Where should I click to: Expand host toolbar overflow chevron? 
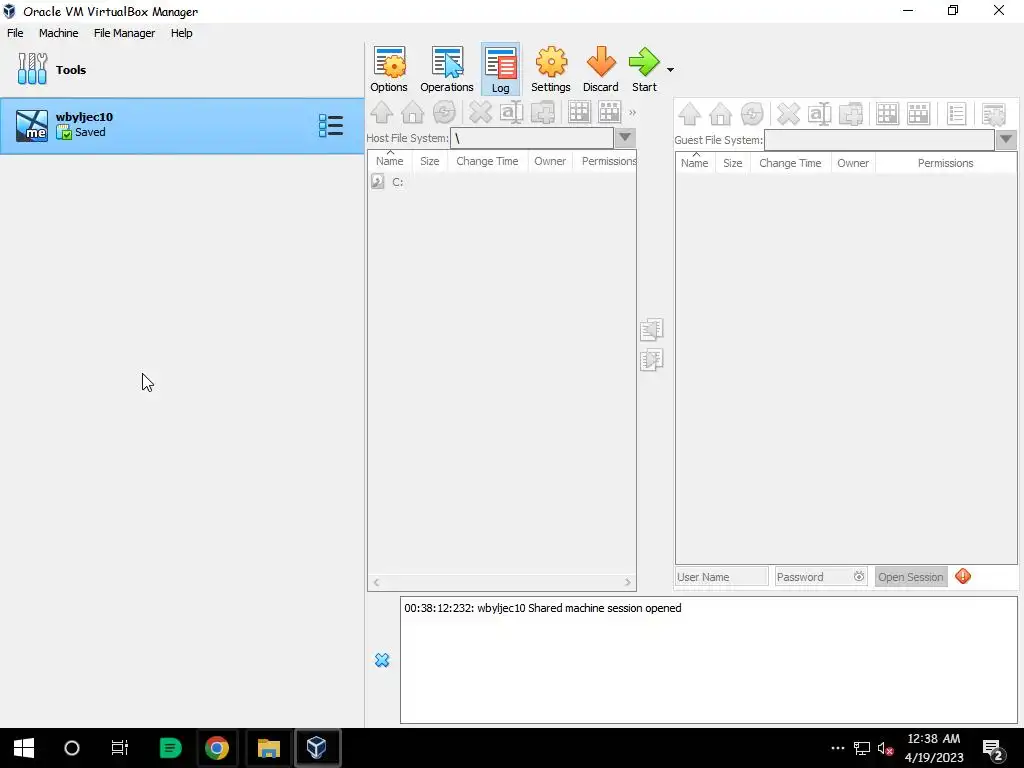click(632, 113)
